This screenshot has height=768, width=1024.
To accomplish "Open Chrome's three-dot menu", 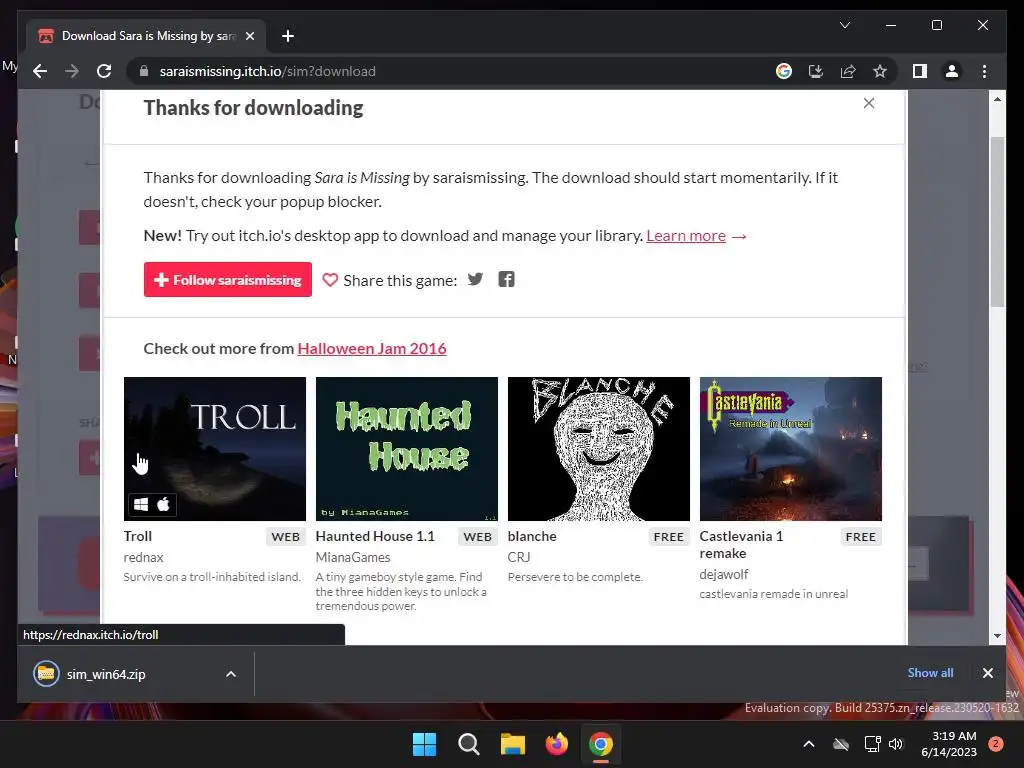I will coord(984,71).
